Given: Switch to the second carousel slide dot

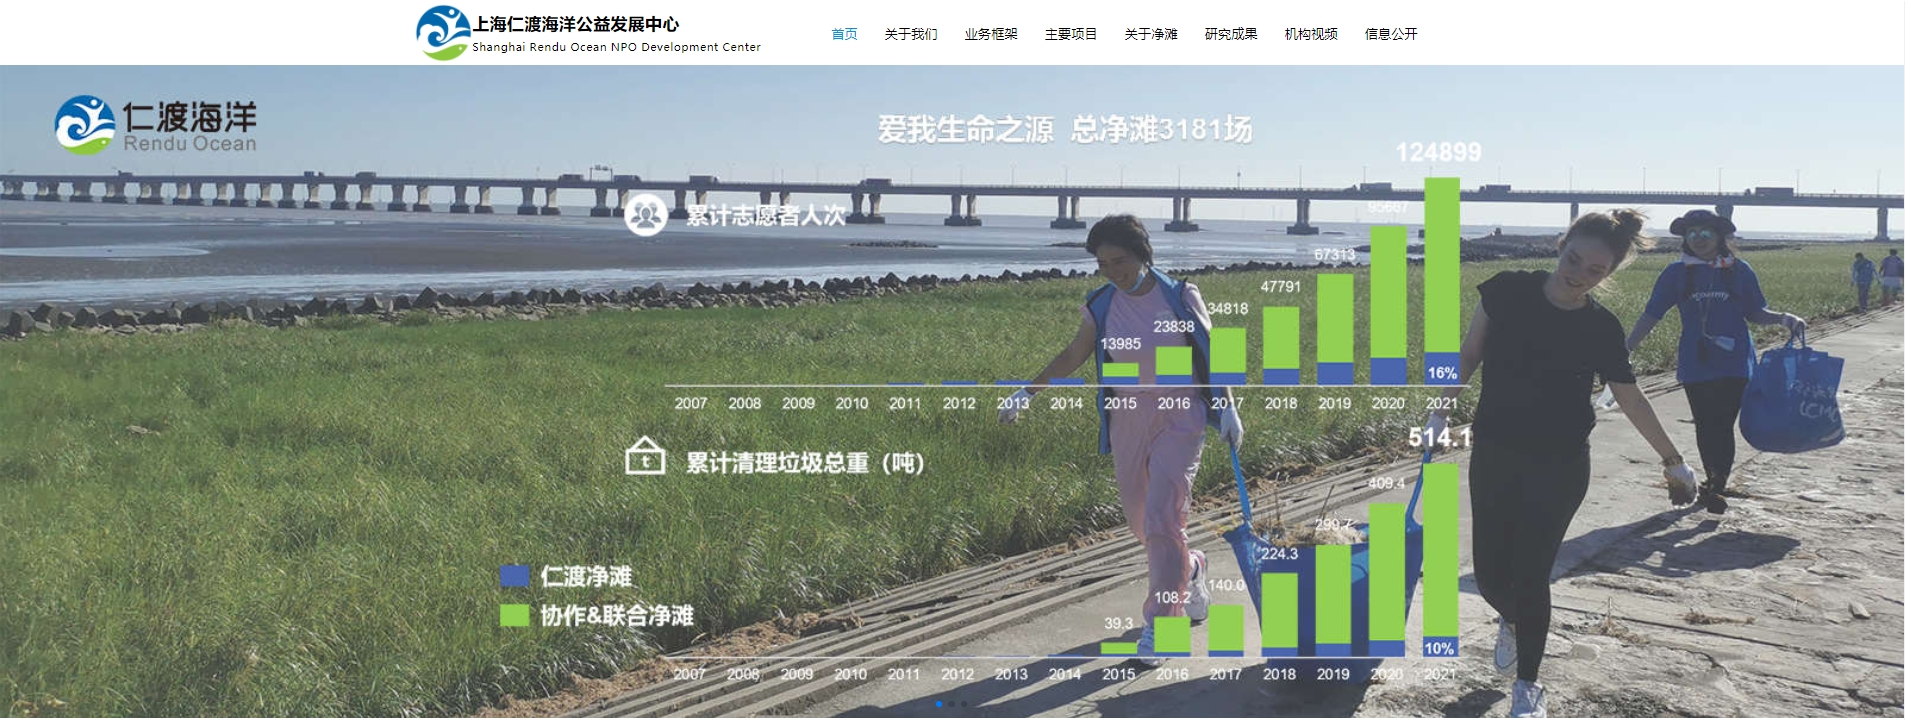Looking at the screenshot, I should click(x=951, y=704).
